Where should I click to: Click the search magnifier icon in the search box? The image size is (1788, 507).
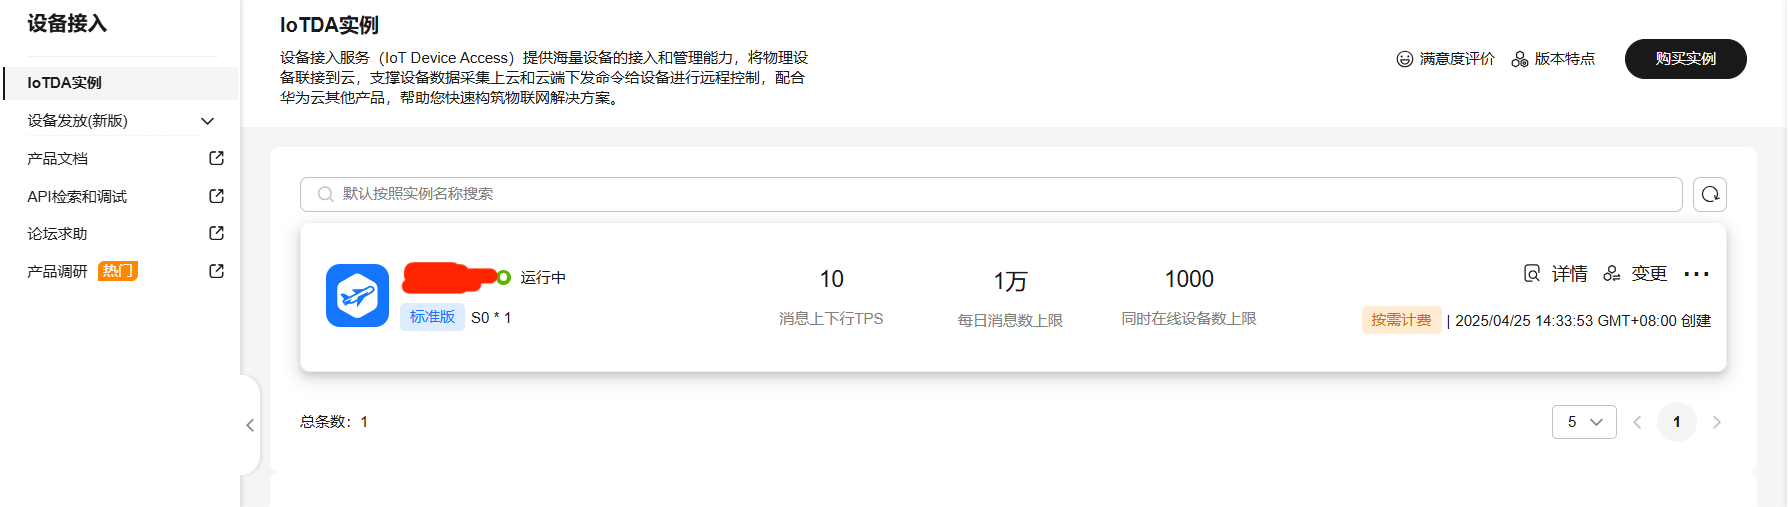point(325,194)
